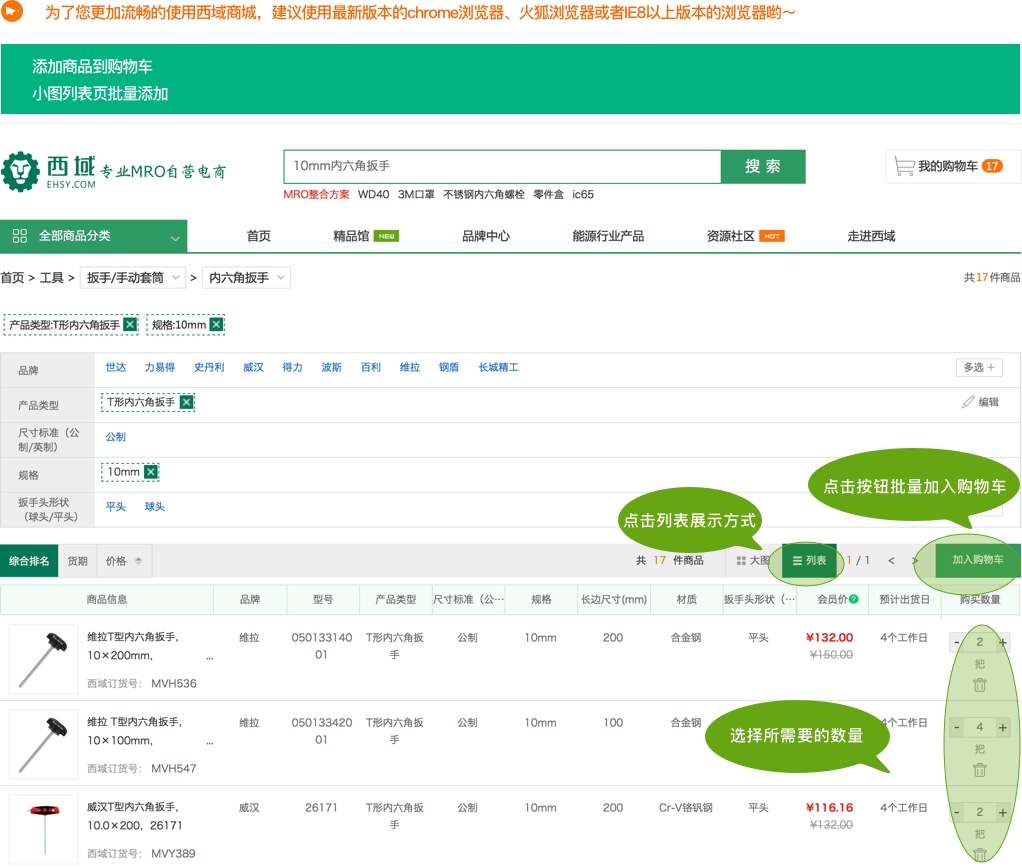Image resolution: width=1022 pixels, height=868 pixels.
Task: Open the 品牌中心 navigation tab
Action: tap(486, 237)
